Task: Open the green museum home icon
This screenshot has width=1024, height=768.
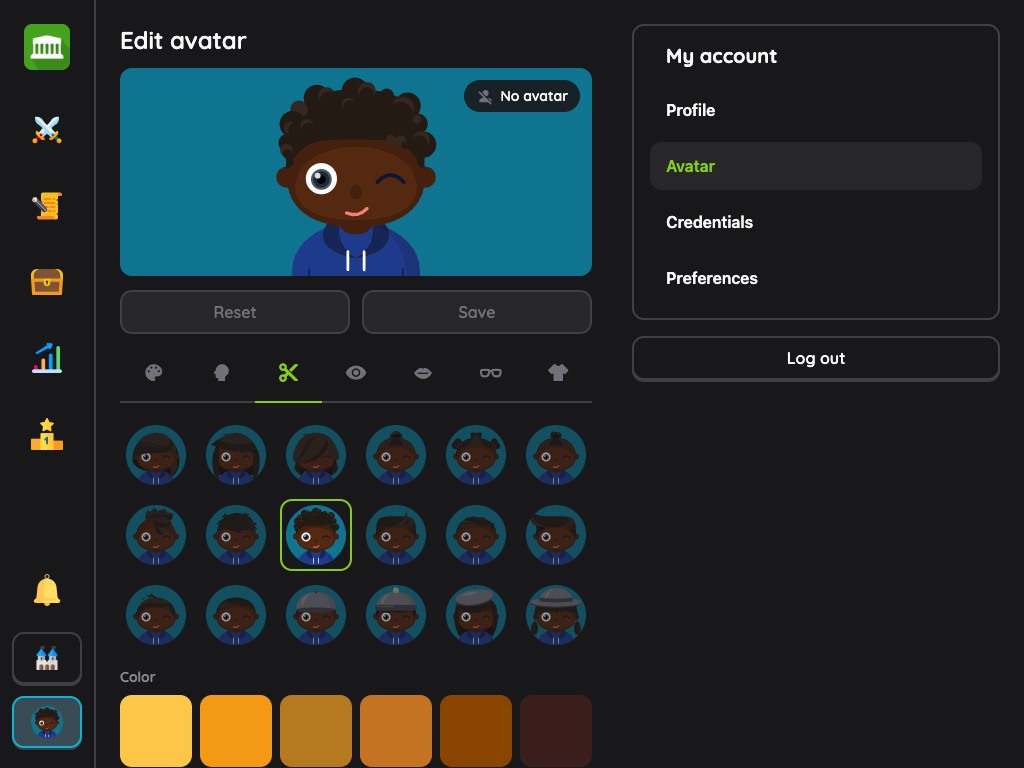Action: [x=47, y=47]
